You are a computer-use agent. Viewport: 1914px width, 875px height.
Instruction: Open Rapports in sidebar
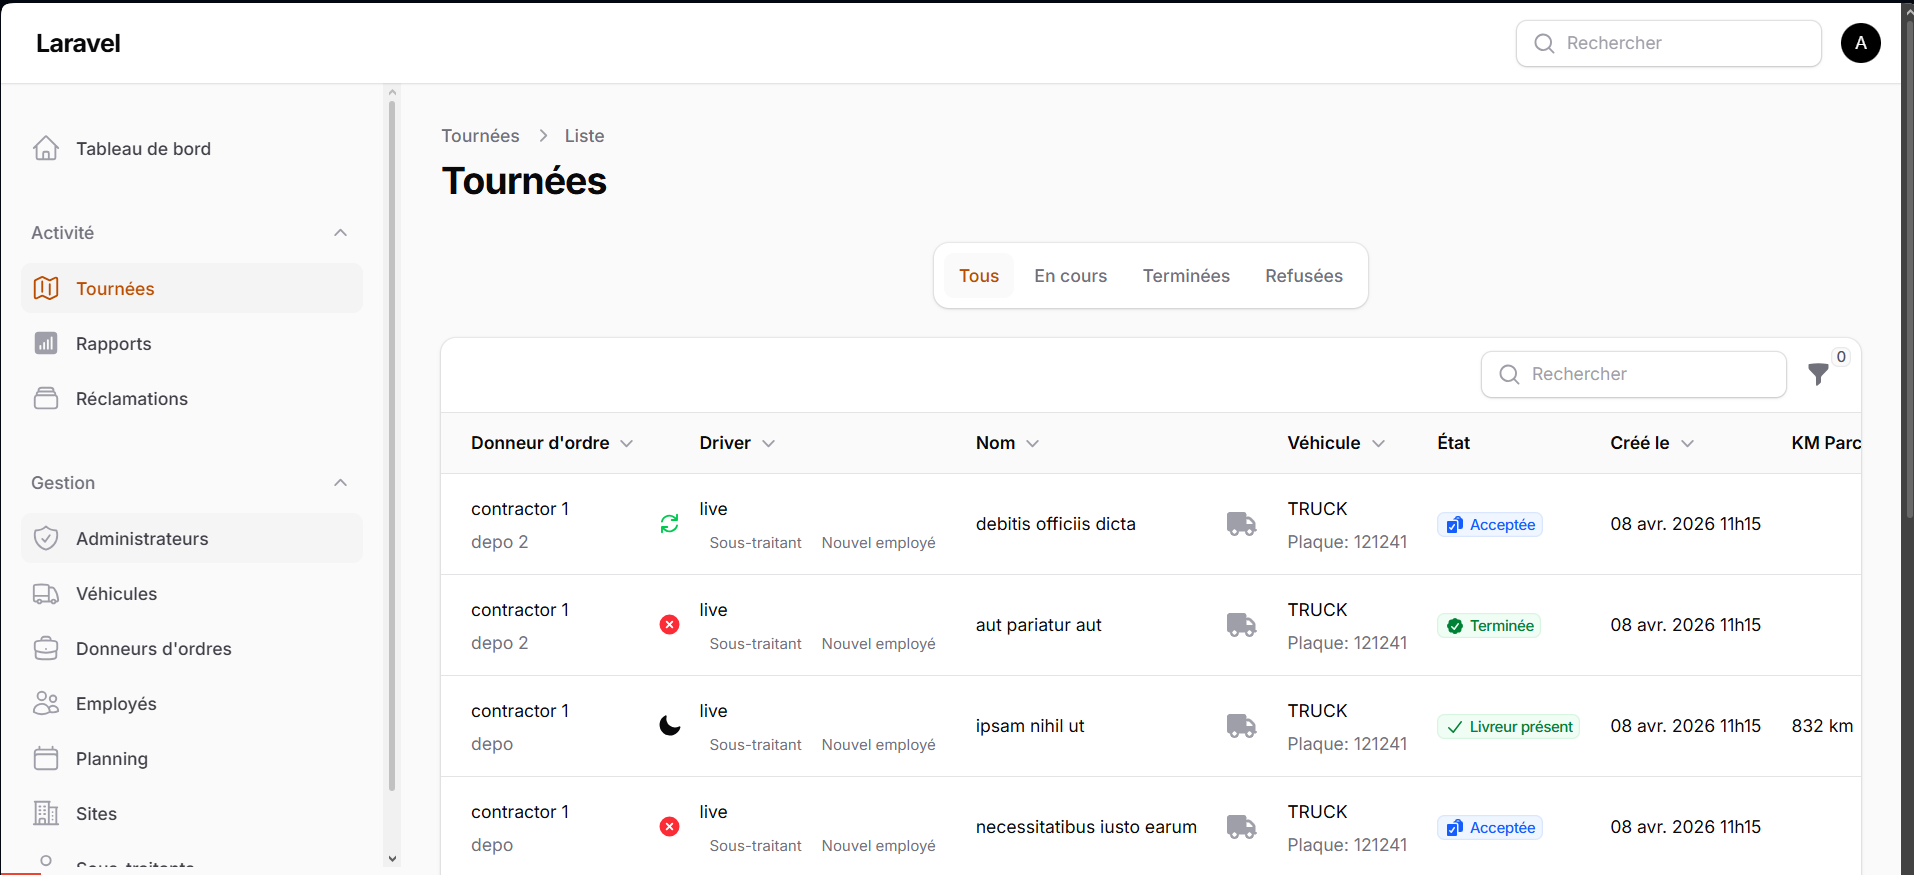click(x=192, y=343)
